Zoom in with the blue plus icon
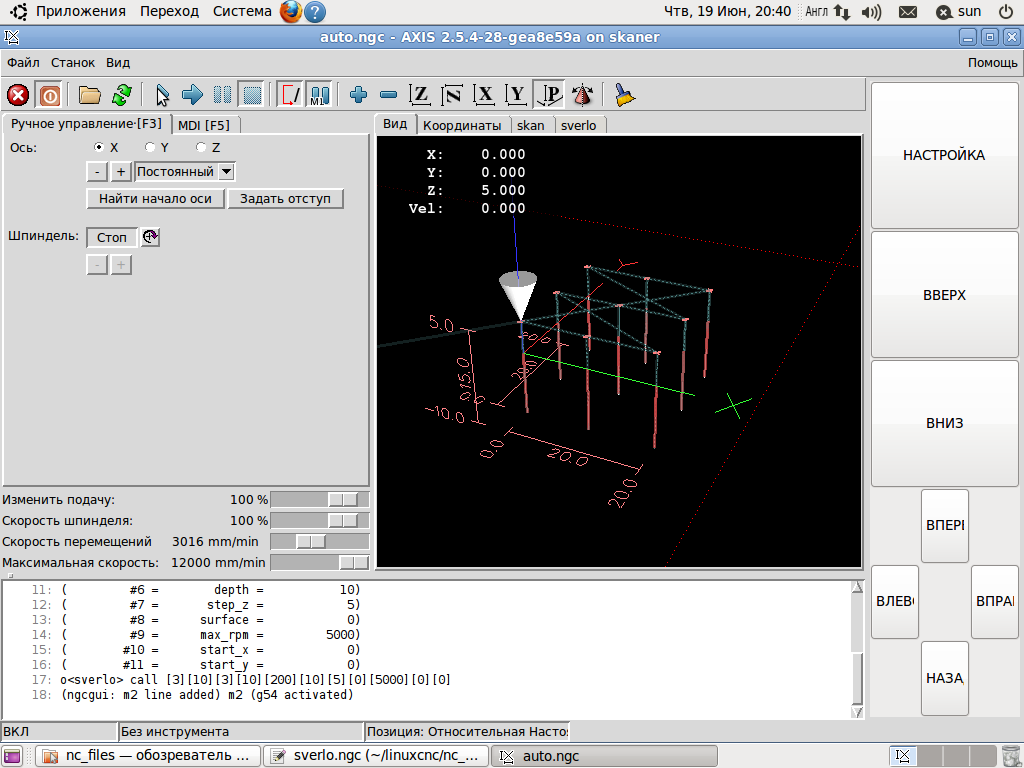This screenshot has height=768, width=1024. (x=359, y=95)
